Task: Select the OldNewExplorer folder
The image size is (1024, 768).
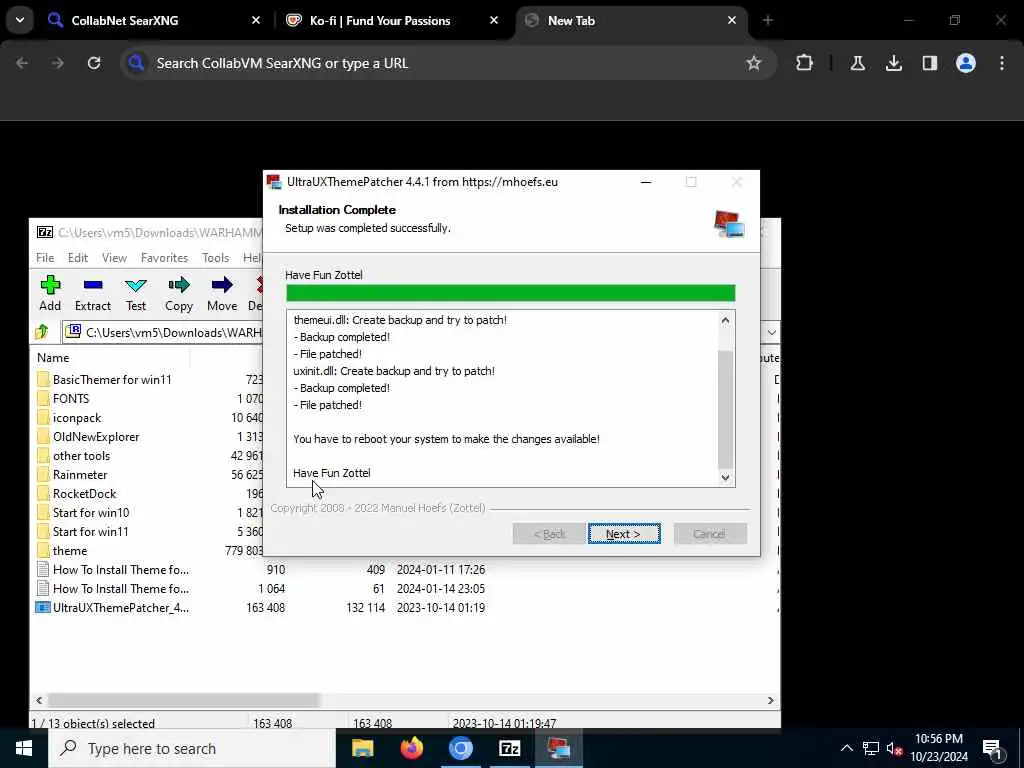Action: click(x=95, y=436)
